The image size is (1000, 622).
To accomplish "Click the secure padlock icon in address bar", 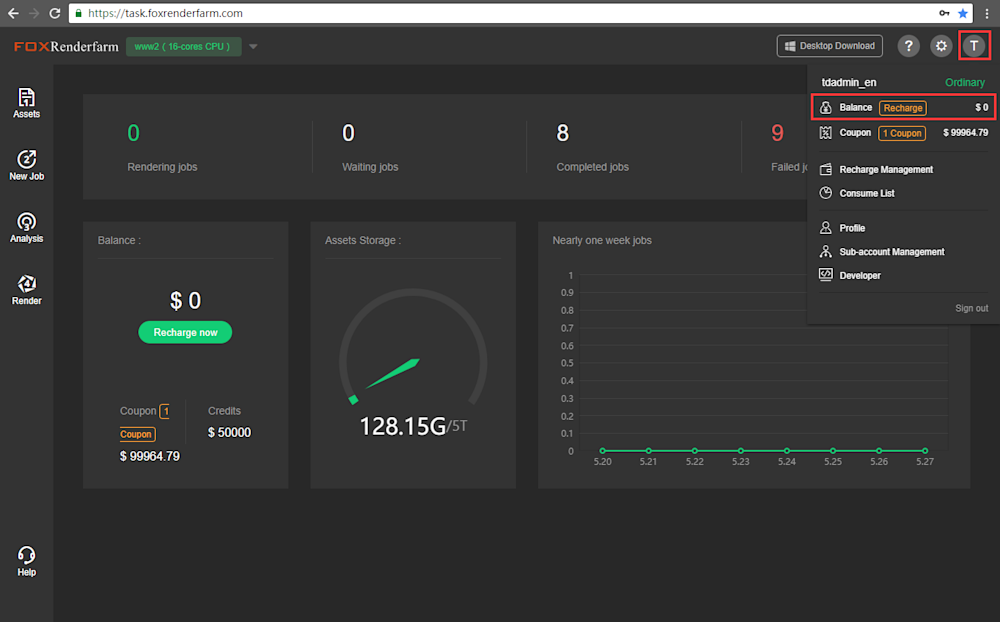I will (x=78, y=13).
